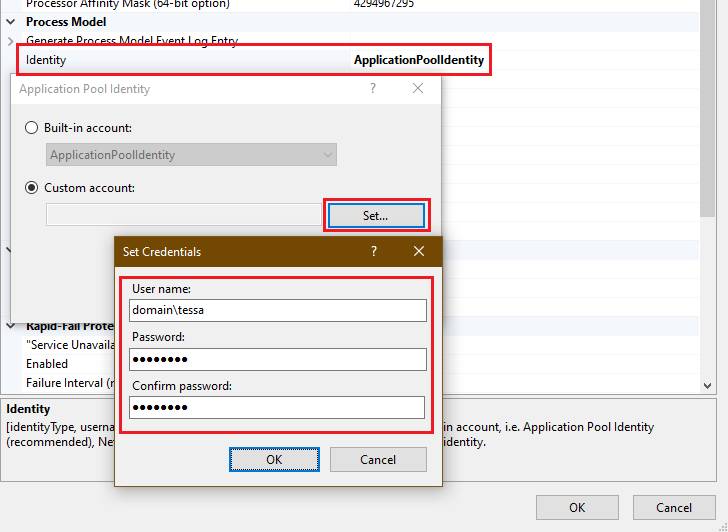Click Cancel in the Set Credentials dialog
The image size is (728, 532).
pyautogui.click(x=378, y=459)
